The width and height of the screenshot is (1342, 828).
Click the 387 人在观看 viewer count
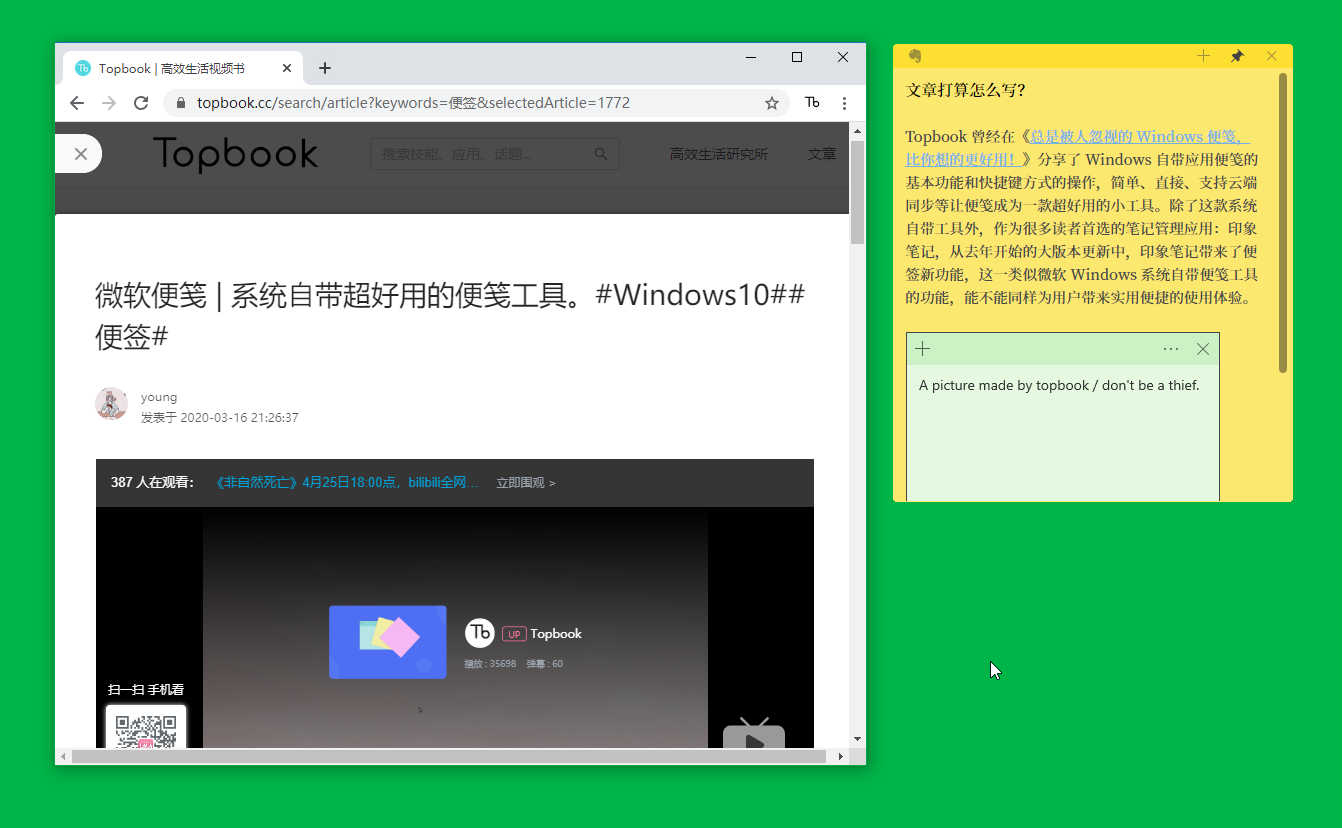tap(152, 483)
